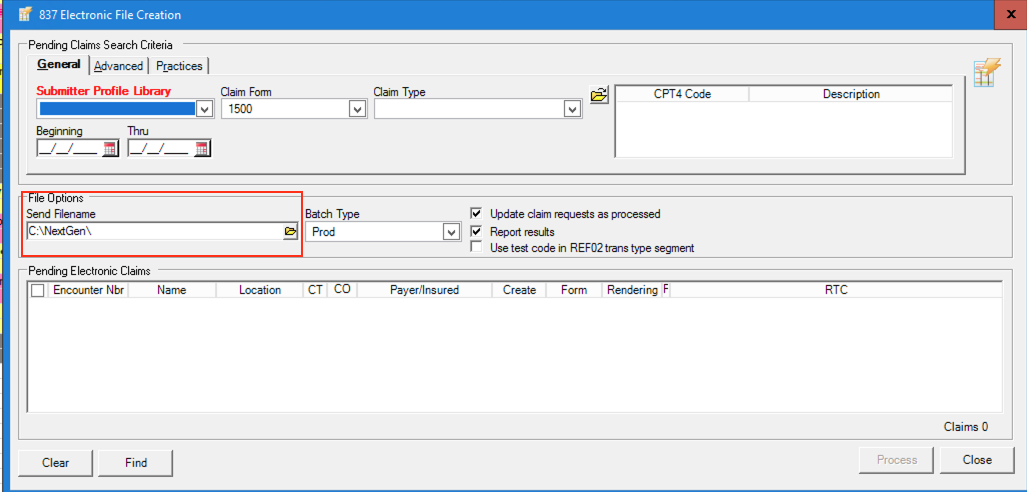The image size is (1027, 492).
Task: Click the CT column header
Action: tap(316, 290)
